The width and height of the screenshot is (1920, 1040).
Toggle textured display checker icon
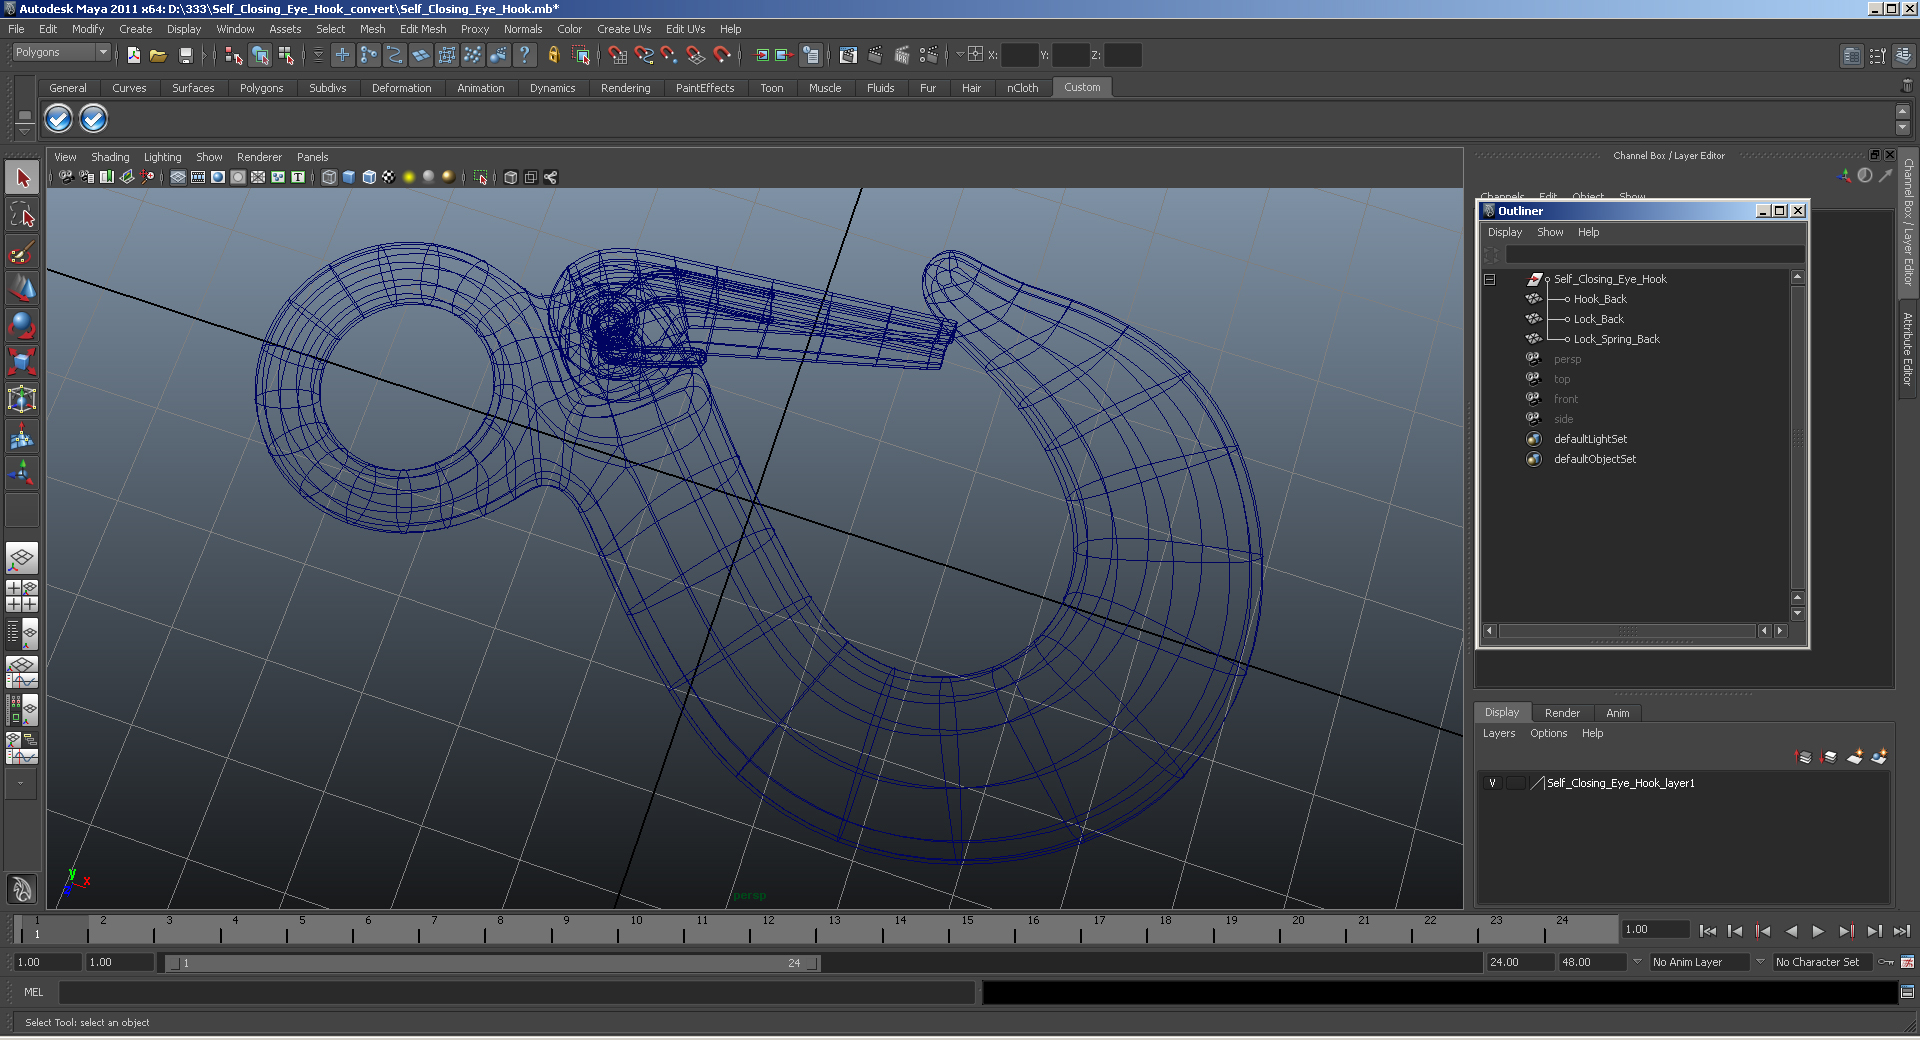[389, 177]
